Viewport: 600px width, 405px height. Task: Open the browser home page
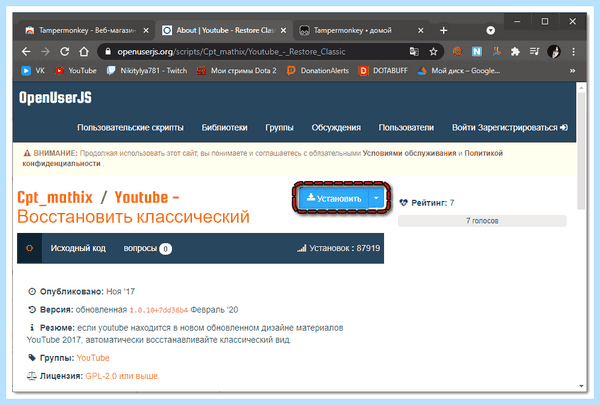click(84, 51)
